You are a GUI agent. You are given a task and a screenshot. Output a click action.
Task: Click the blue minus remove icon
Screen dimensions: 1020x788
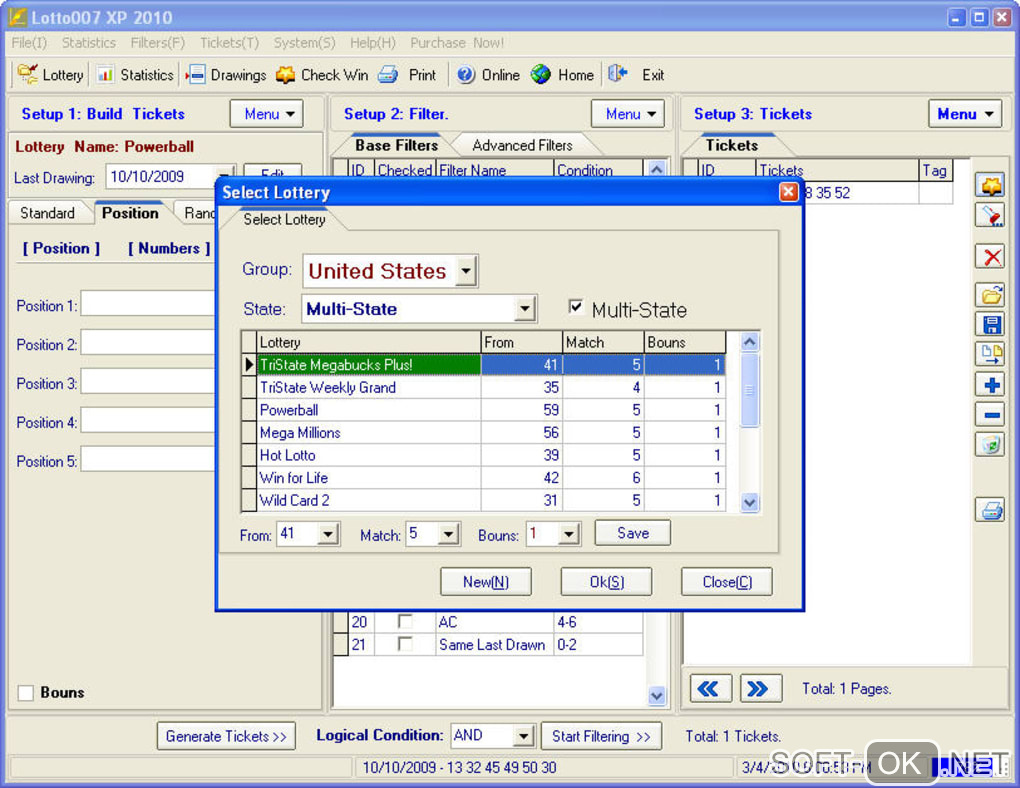pos(990,414)
